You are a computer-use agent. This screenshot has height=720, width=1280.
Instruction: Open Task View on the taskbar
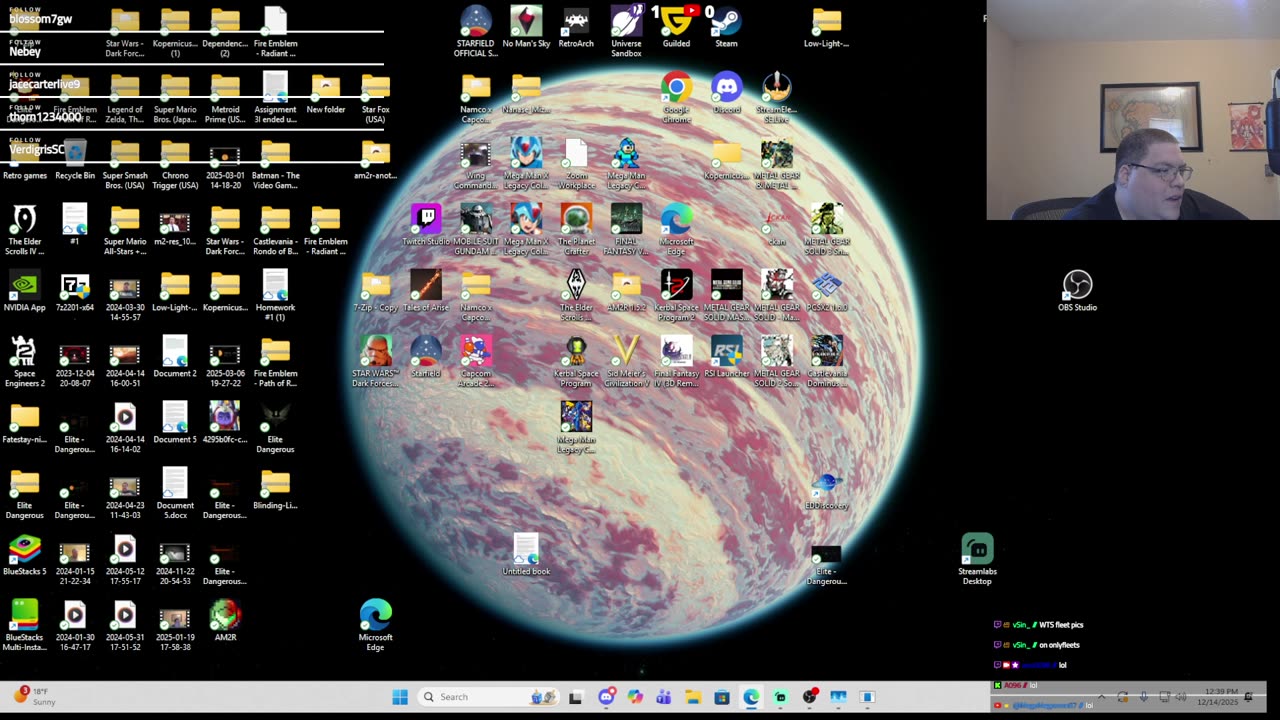pyautogui.click(x=576, y=697)
